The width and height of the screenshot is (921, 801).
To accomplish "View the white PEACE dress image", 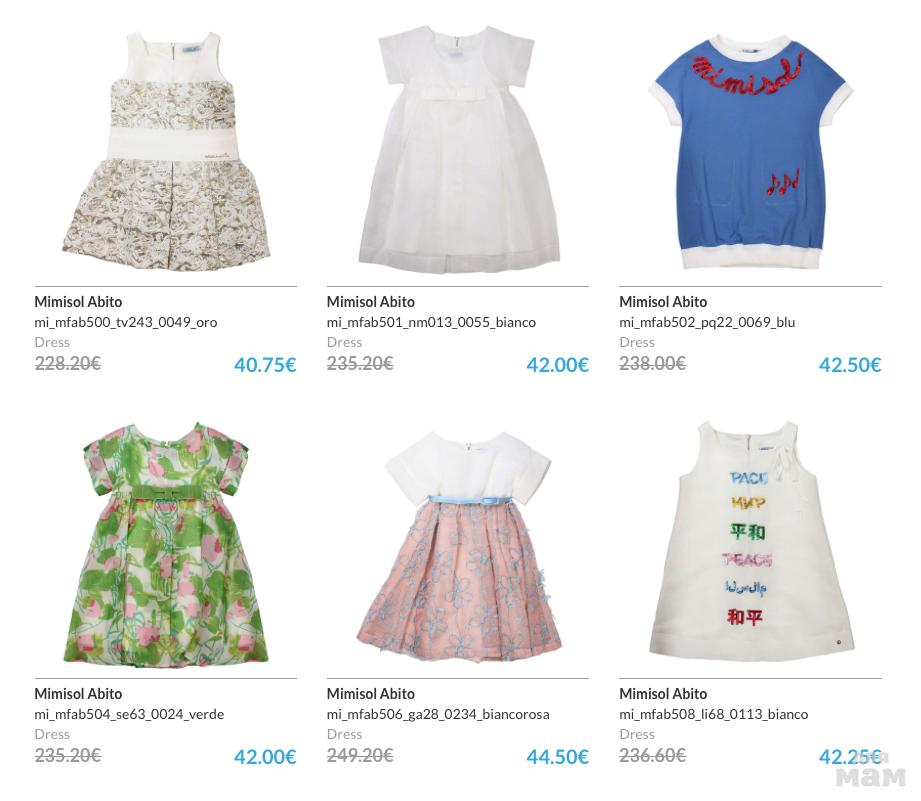I will 751,540.
